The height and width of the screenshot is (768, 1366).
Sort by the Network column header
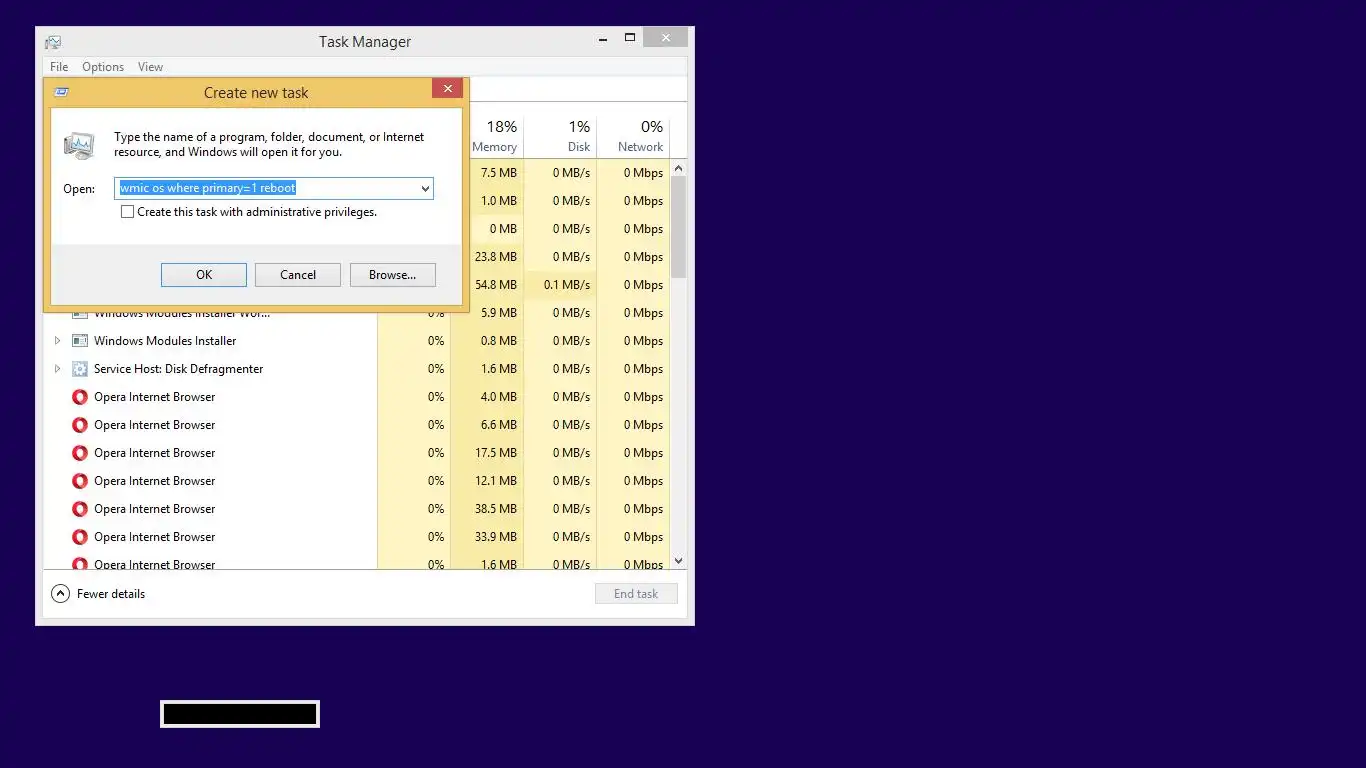coord(640,147)
